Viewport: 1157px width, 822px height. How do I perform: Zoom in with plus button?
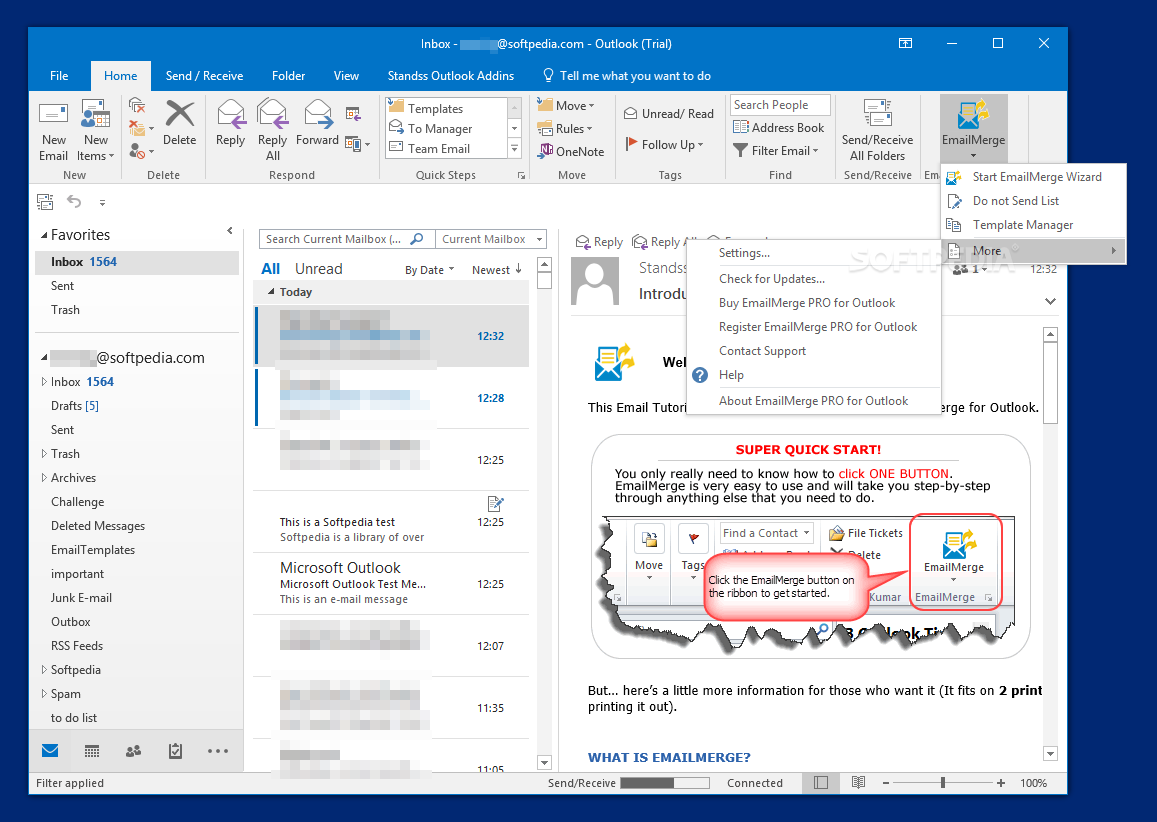1001,783
